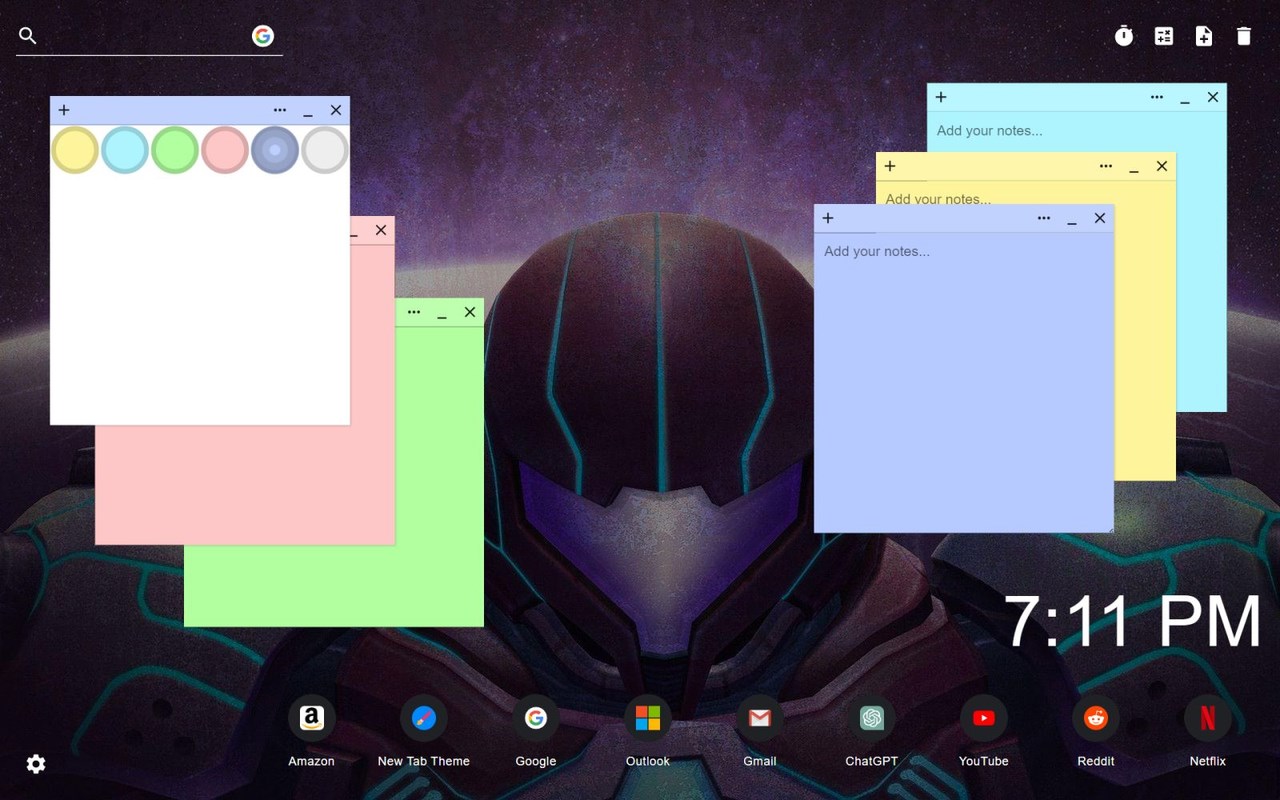The image size is (1280, 800).
Task: Open the stopwatch timer tool
Action: [x=1124, y=36]
